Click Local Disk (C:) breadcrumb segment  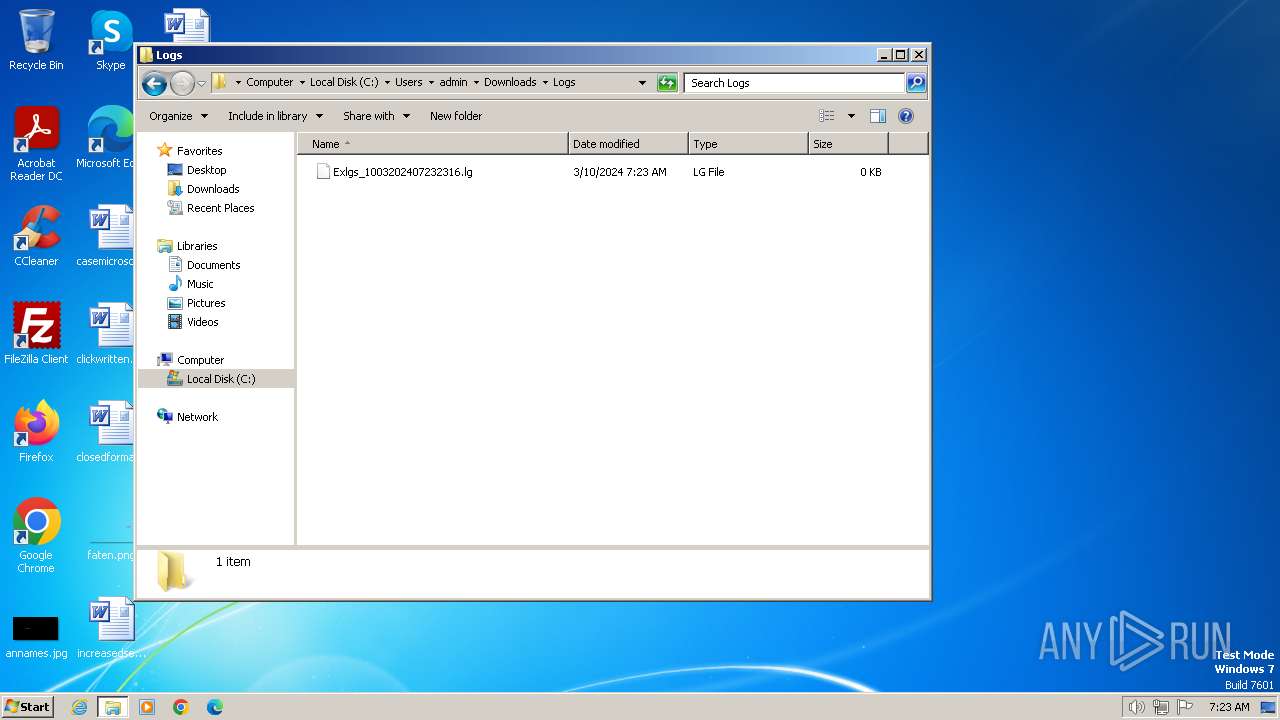coord(344,83)
